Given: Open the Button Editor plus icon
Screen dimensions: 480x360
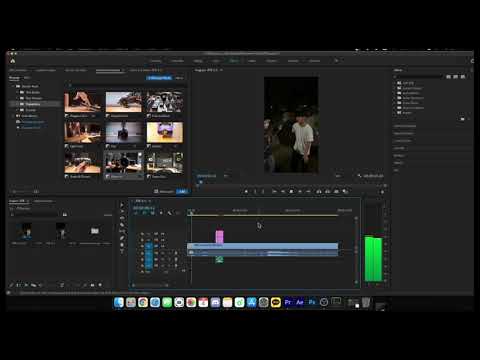Looking at the screenshot, I should pyautogui.click(x=382, y=192).
